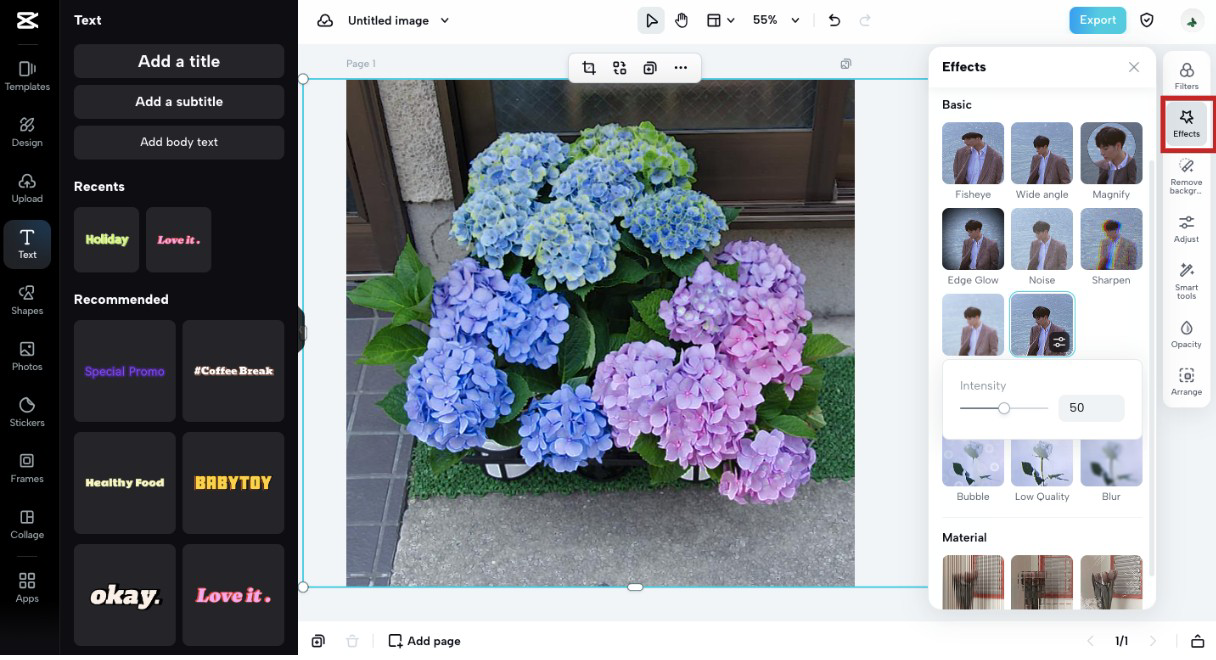This screenshot has width=1216, height=660.
Task: Open the Upload sidebar panel
Action: click(x=27, y=188)
